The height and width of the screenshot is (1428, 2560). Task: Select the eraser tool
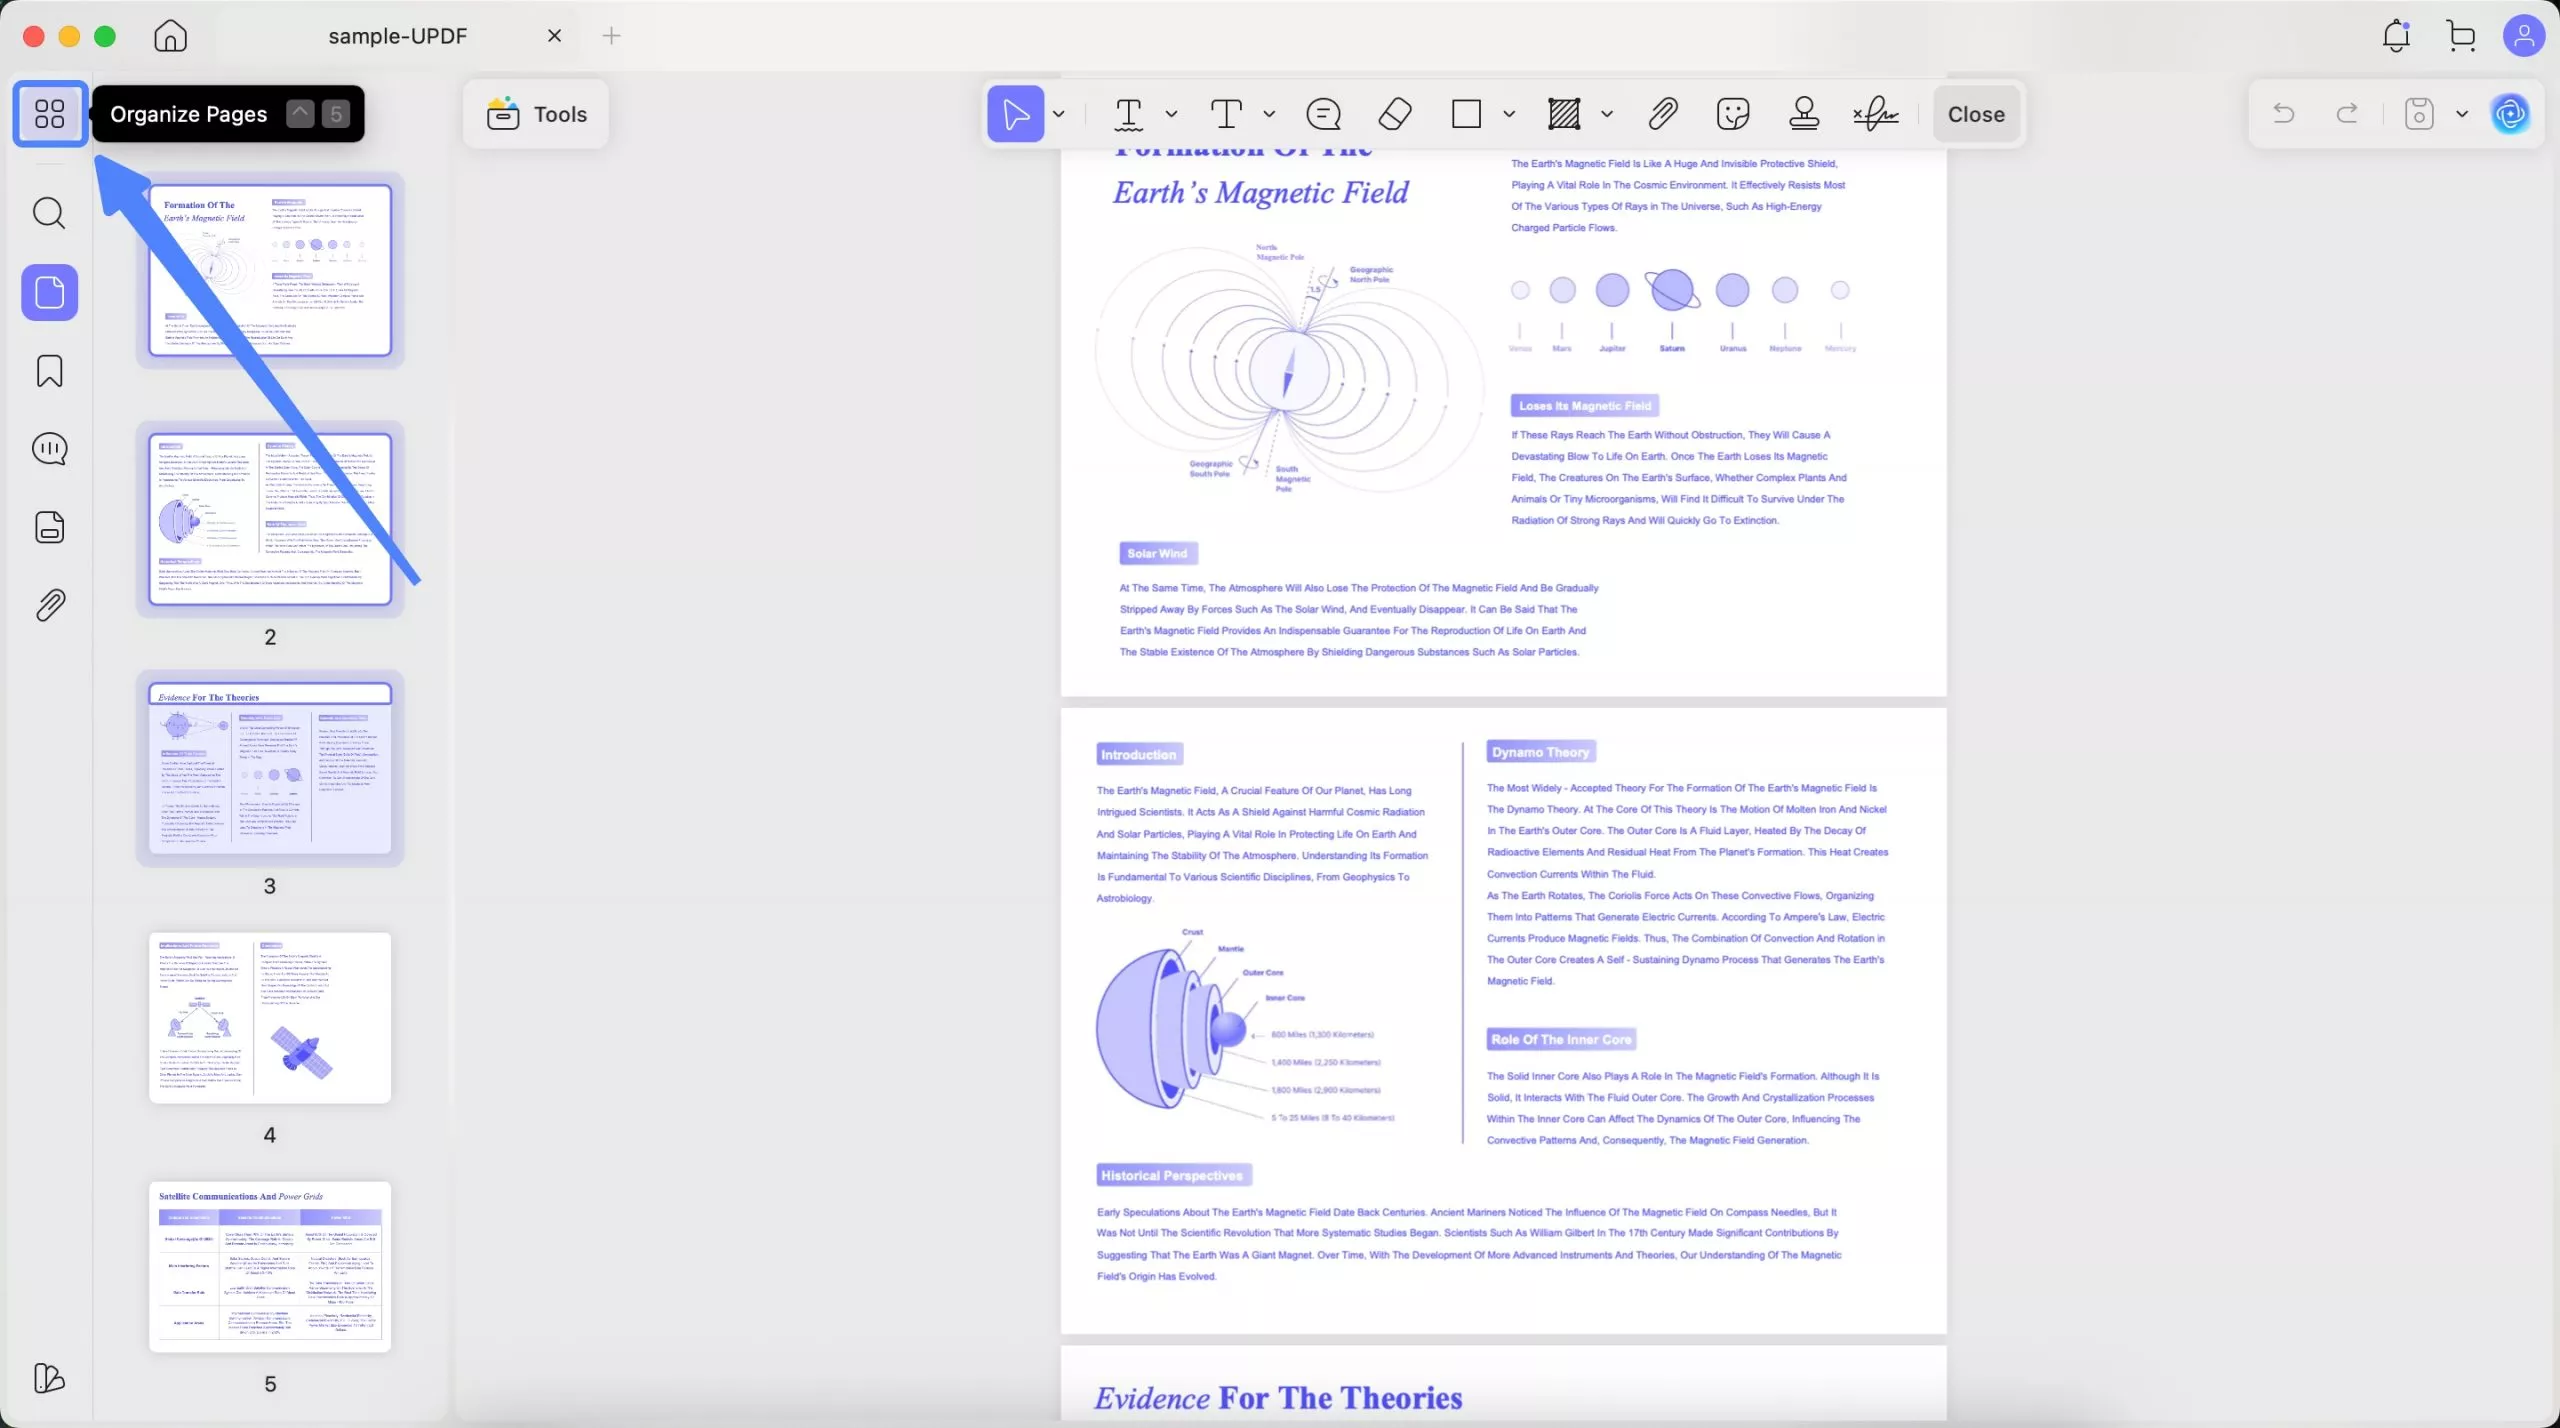[1395, 114]
